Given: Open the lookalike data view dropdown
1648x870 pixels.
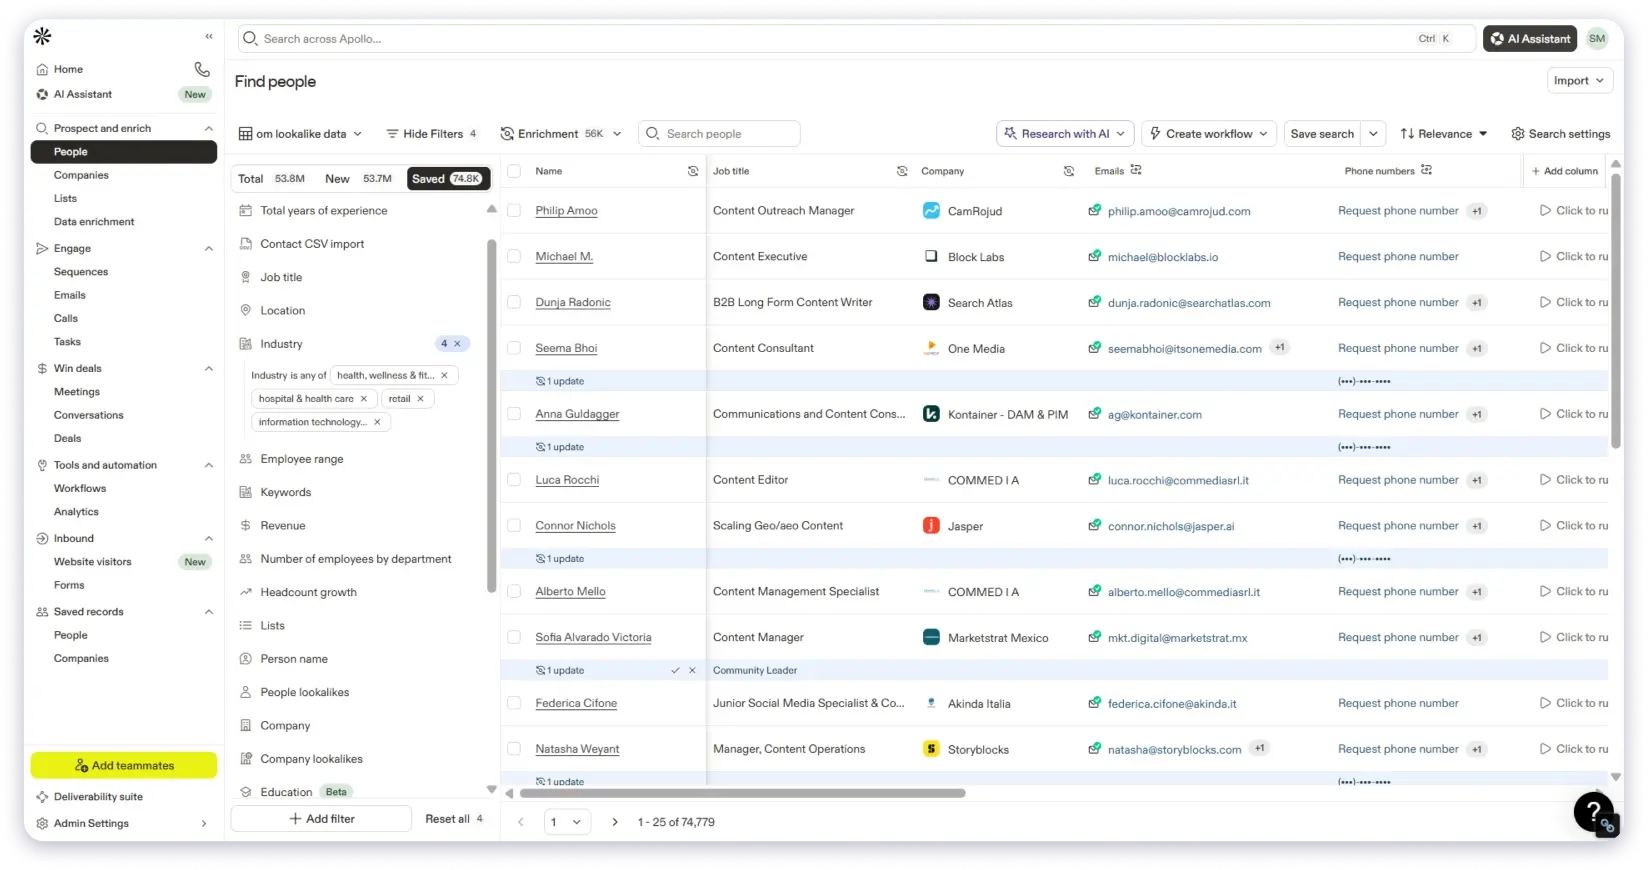Looking at the screenshot, I should tap(300, 134).
